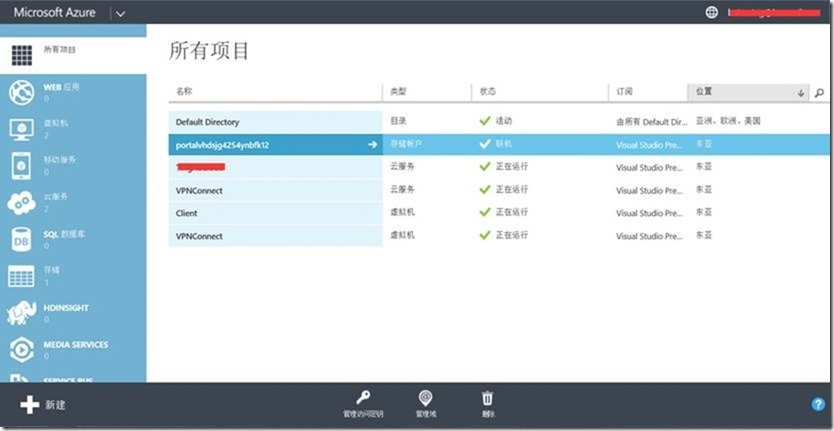The height and width of the screenshot is (431, 834).
Task: Click 东亚 location in Client row
Action: 704,212
